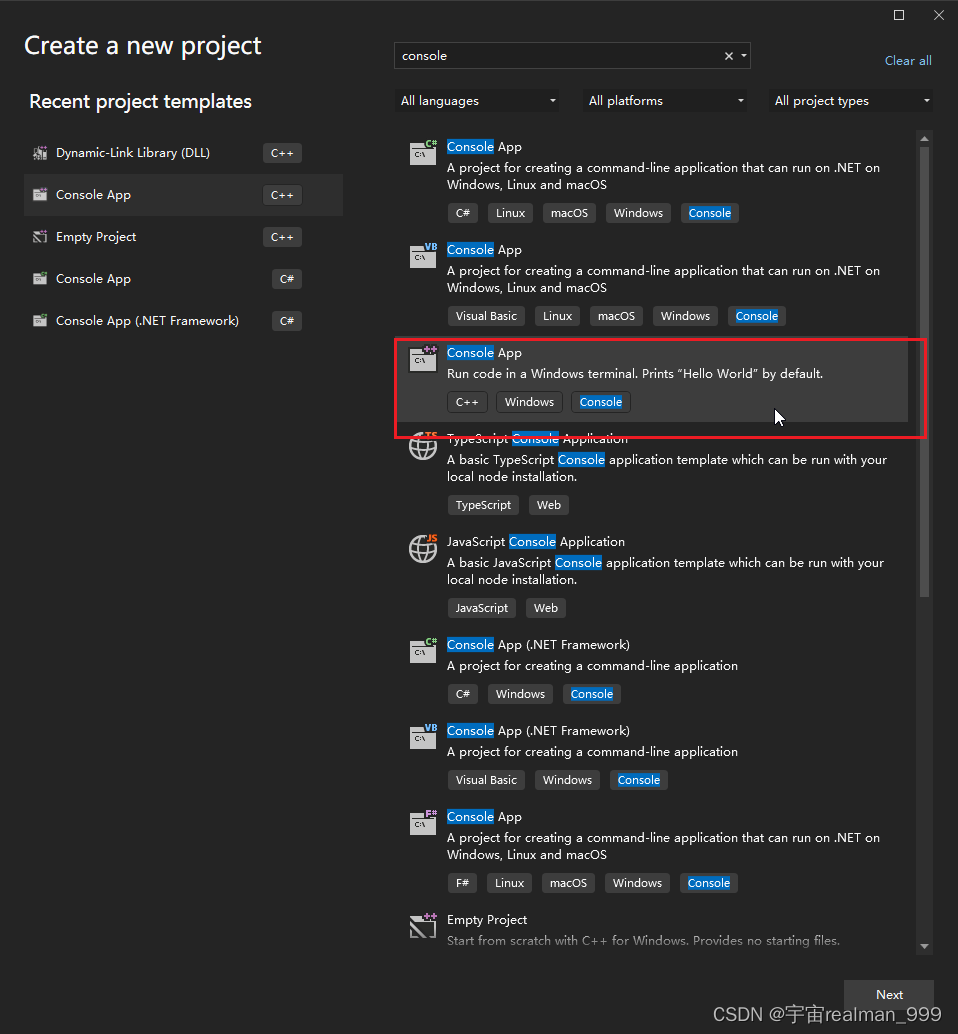Image resolution: width=958 pixels, height=1034 pixels.
Task: Open the All platforms filter dropdown
Action: [665, 101]
